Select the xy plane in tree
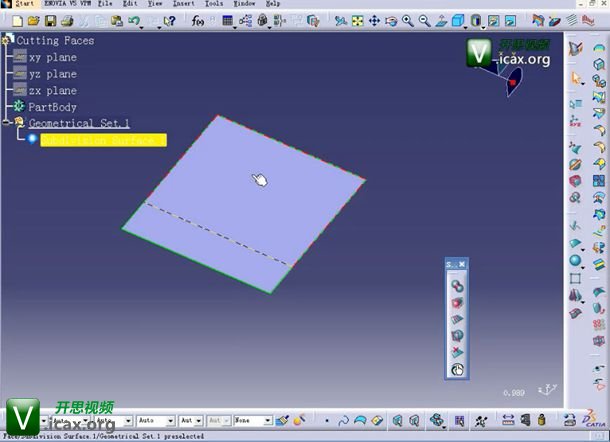 (52, 58)
